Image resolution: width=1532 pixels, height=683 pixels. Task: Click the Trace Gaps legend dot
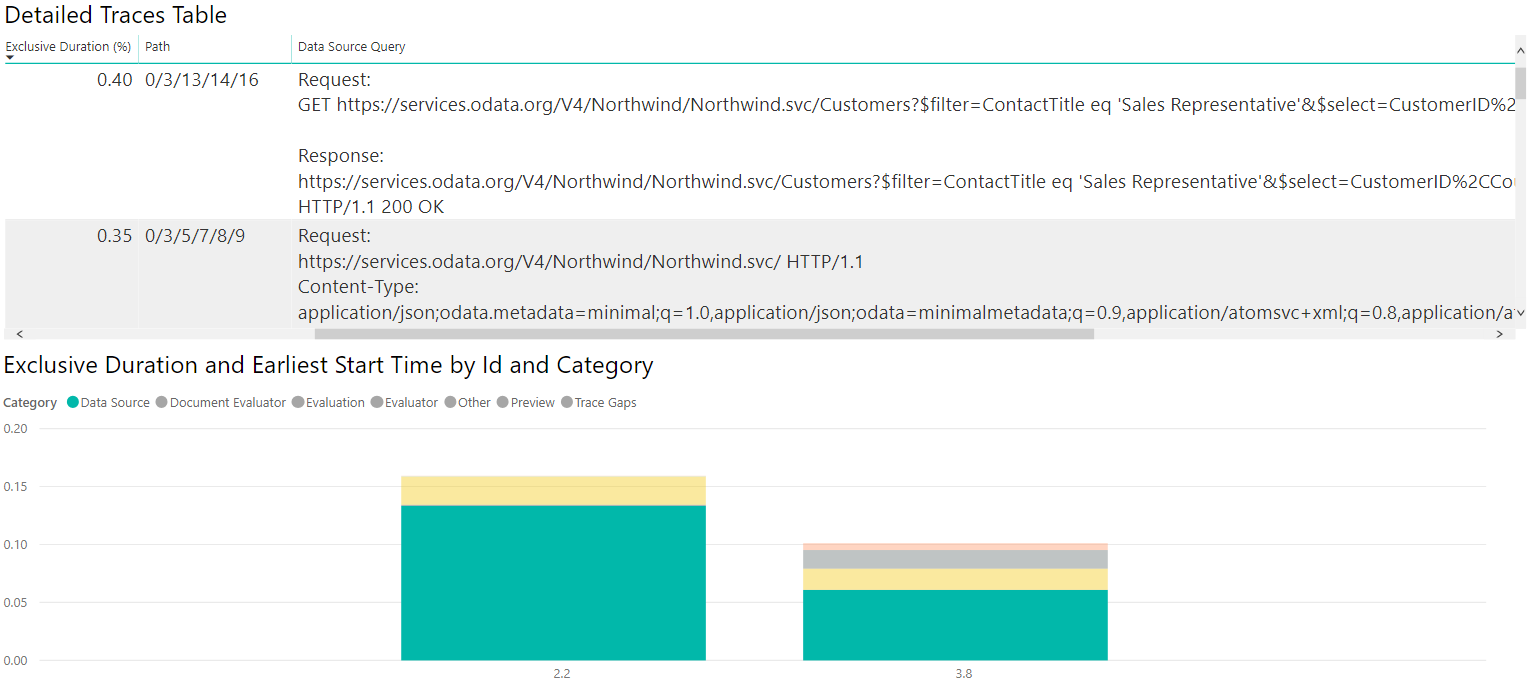[566, 403]
